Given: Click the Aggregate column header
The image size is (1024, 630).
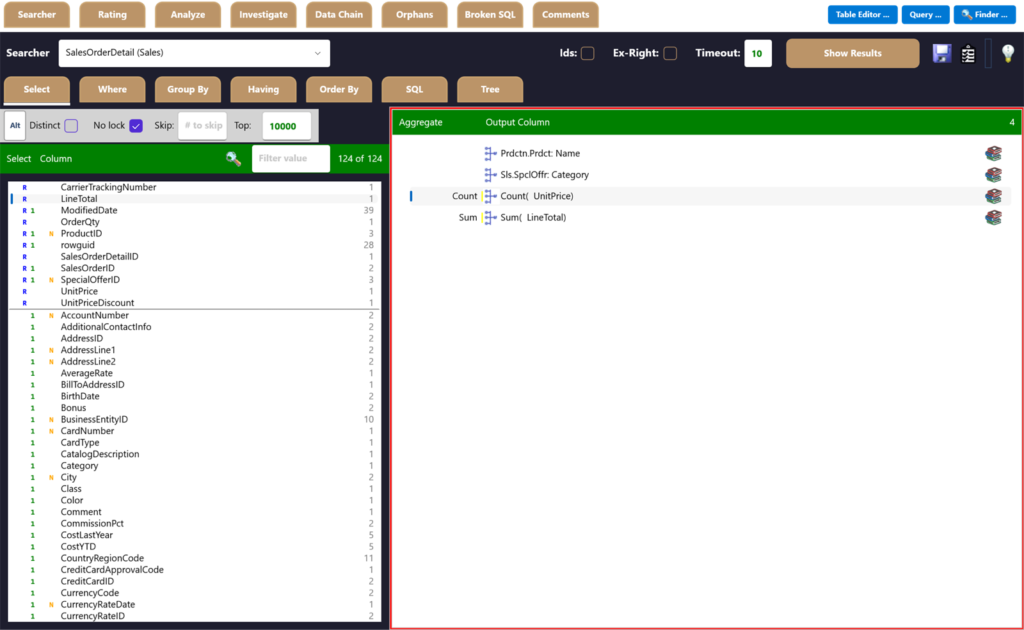Looking at the screenshot, I should point(421,122).
